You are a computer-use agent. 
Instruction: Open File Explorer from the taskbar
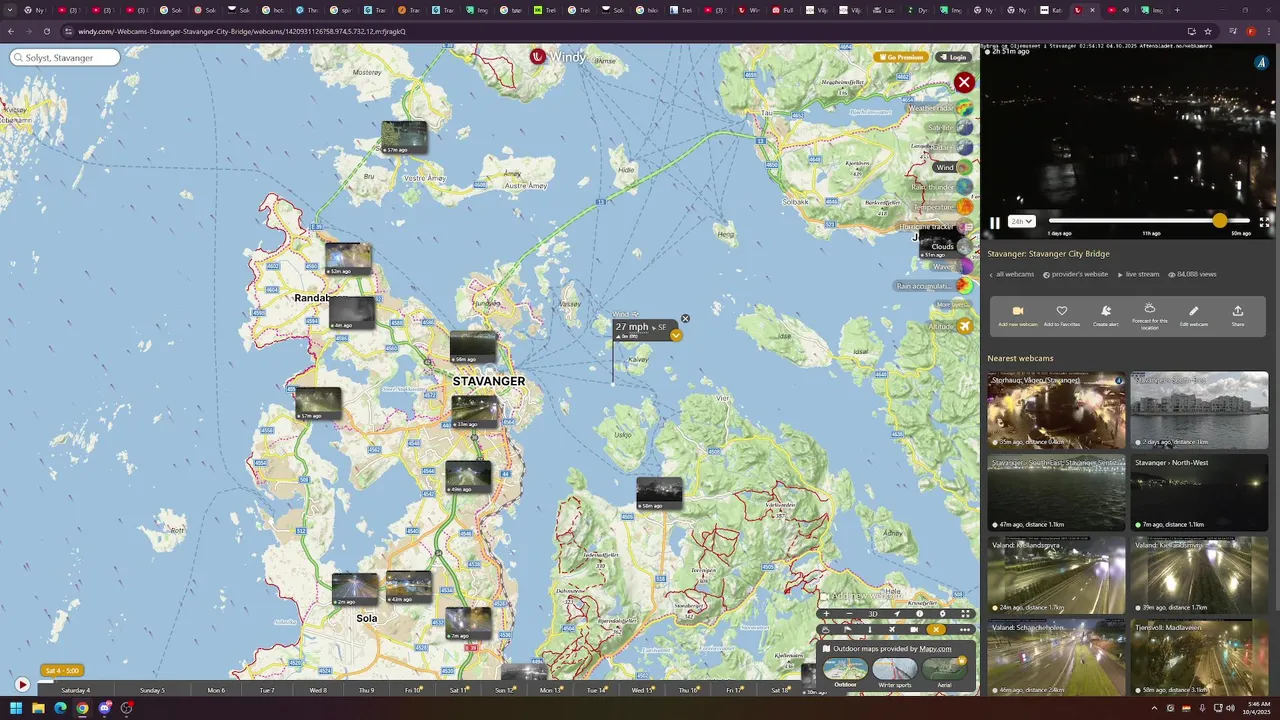coord(38,708)
